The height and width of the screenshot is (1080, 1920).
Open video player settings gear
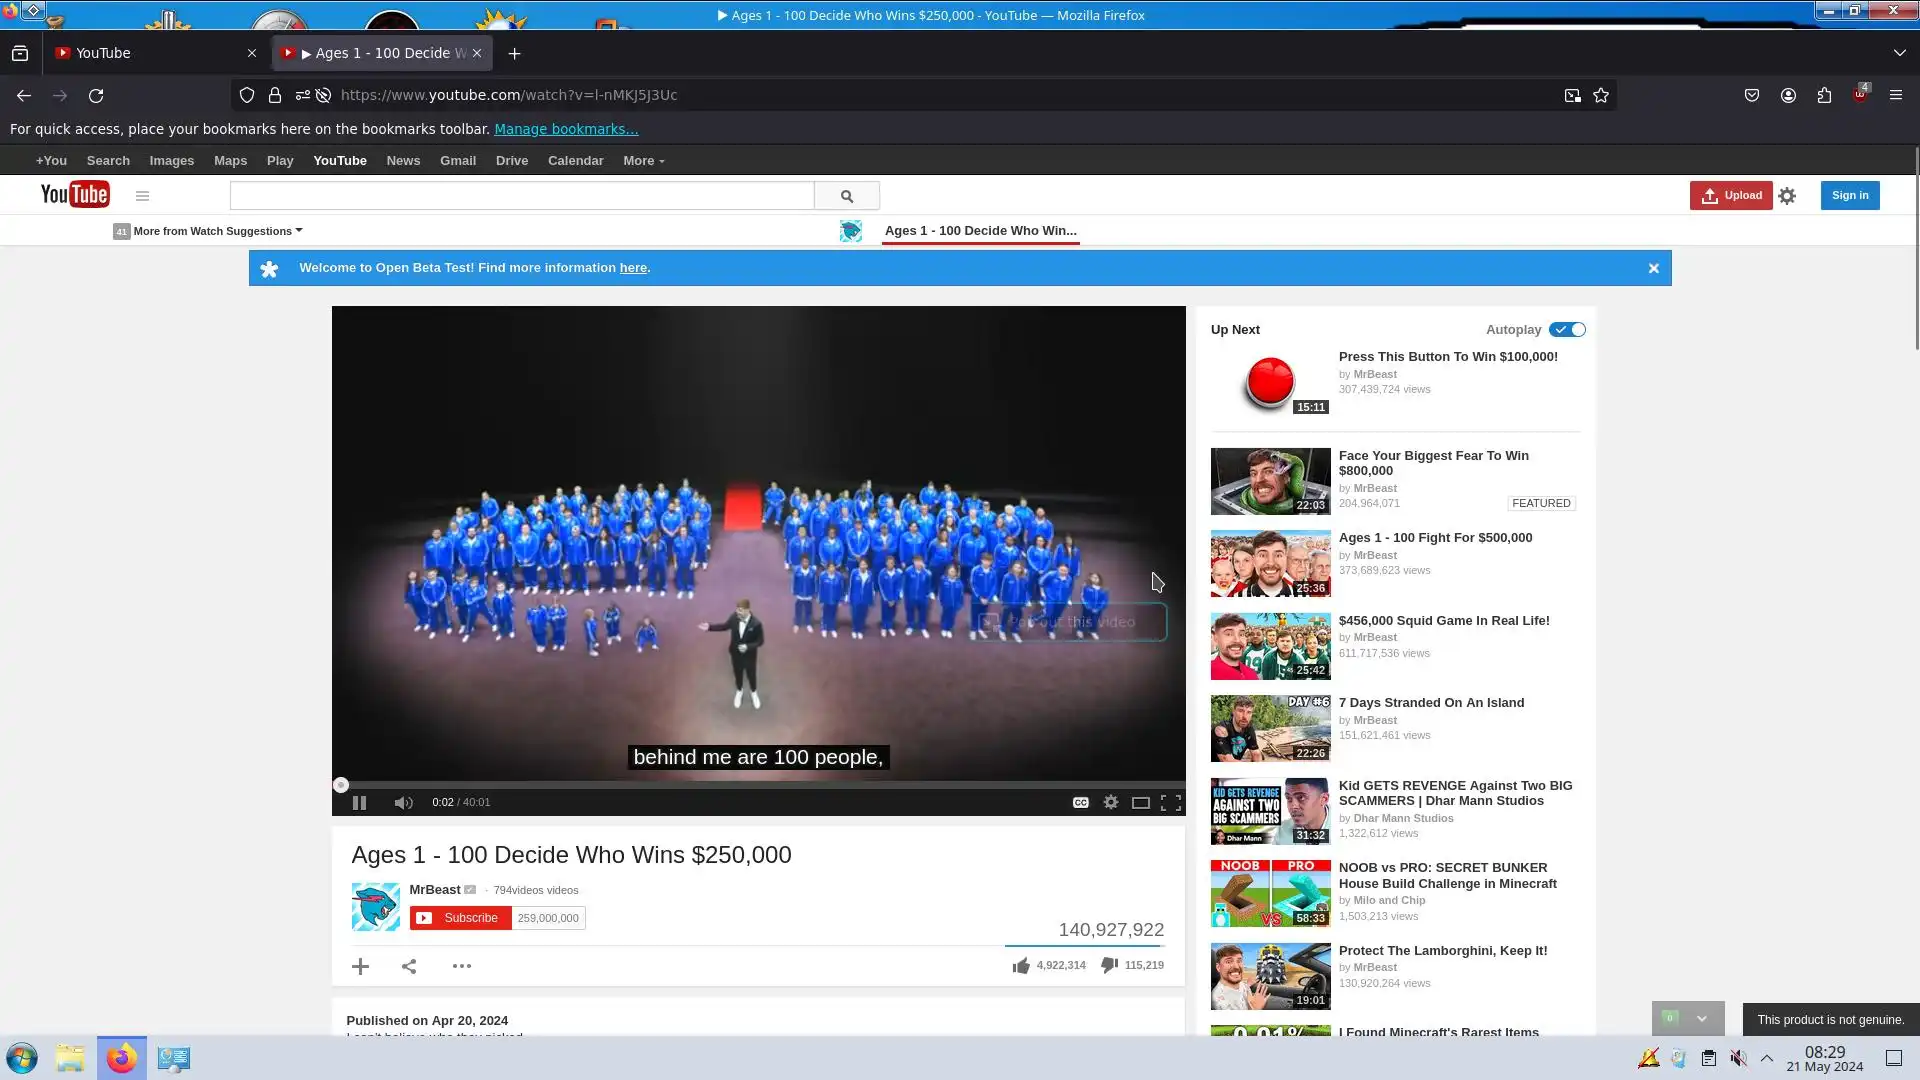click(x=1110, y=803)
